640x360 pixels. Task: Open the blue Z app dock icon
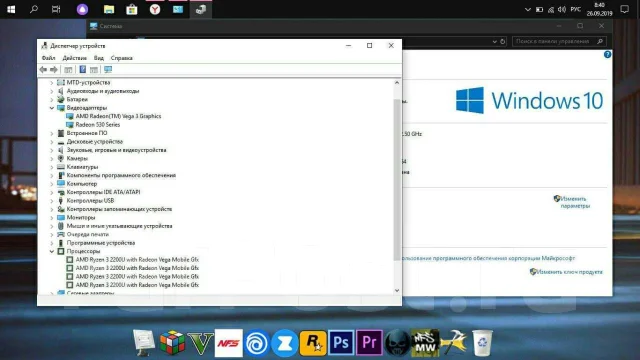(285, 343)
